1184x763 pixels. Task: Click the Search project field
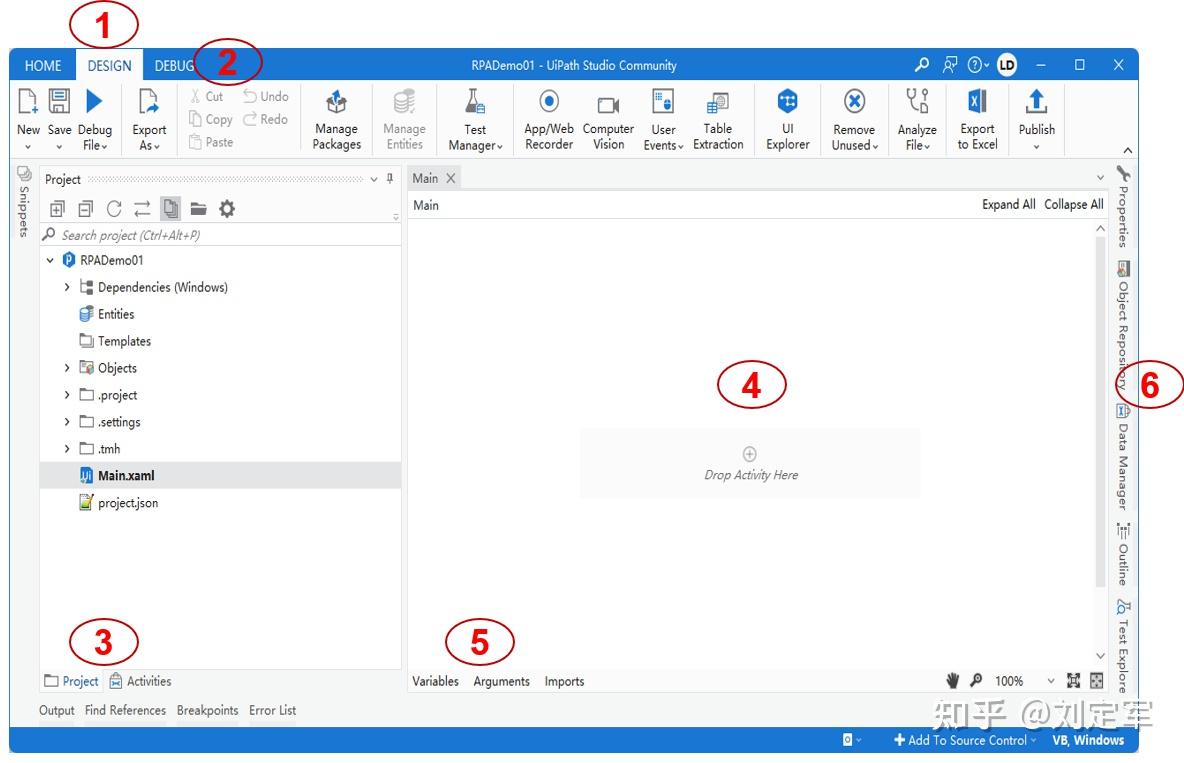220,235
